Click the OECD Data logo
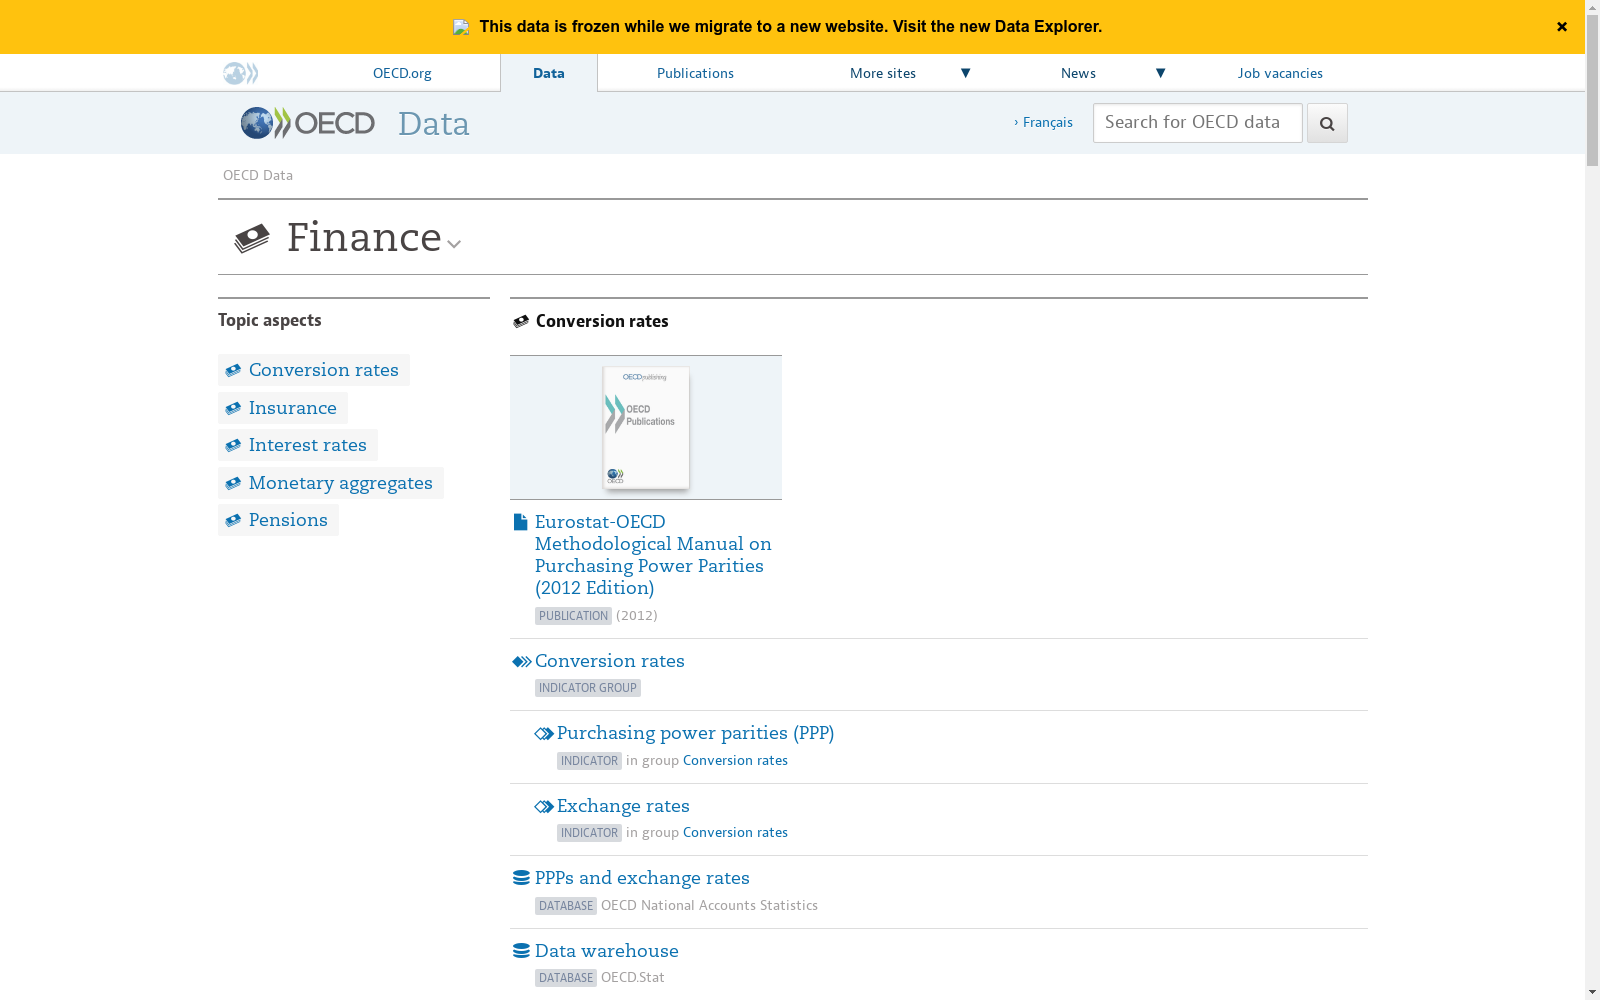This screenshot has height=1000, width=1600. (355, 123)
